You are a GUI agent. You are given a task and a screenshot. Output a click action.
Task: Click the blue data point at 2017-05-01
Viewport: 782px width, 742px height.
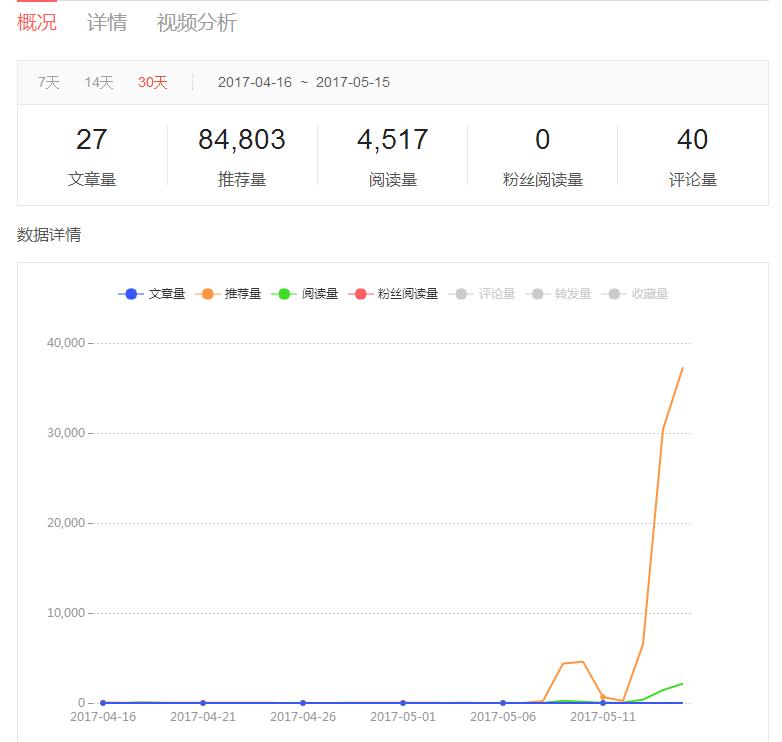[403, 703]
